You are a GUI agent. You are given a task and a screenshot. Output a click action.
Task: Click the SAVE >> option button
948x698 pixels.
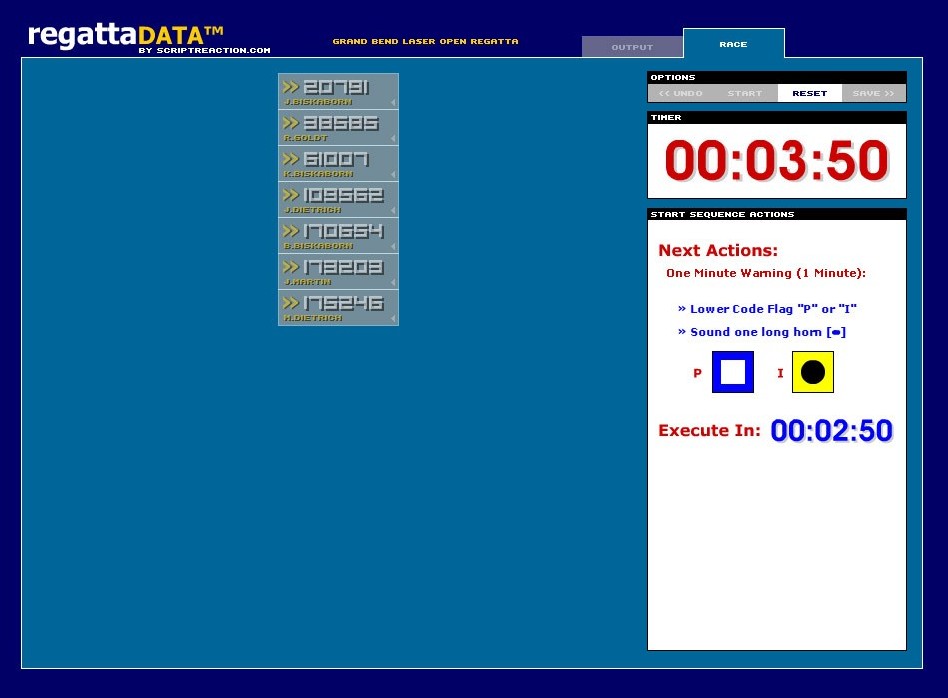(874, 93)
